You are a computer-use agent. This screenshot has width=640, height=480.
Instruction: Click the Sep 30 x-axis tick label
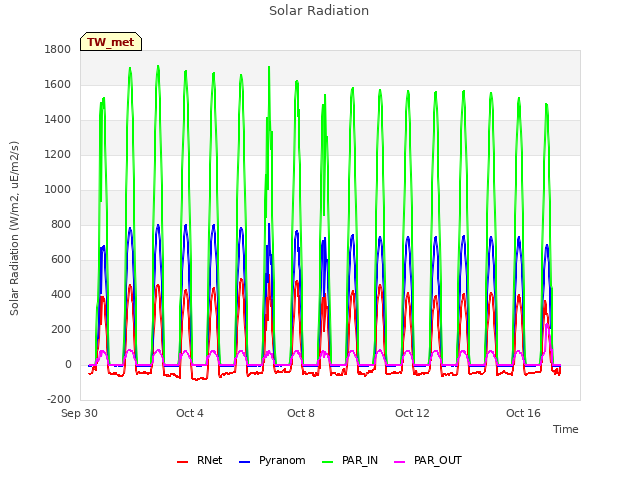click(x=79, y=413)
